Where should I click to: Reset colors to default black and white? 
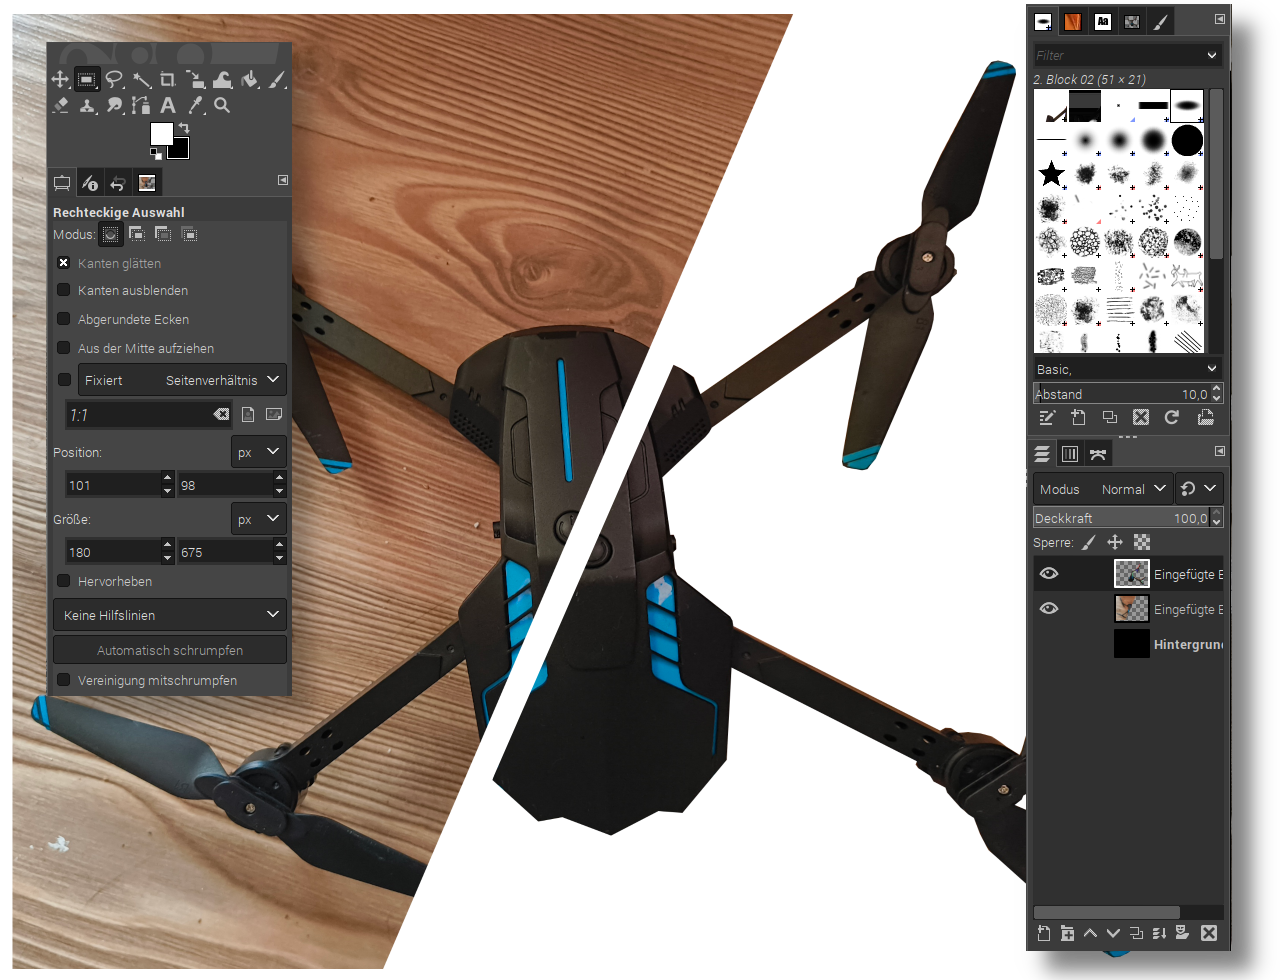point(156,153)
